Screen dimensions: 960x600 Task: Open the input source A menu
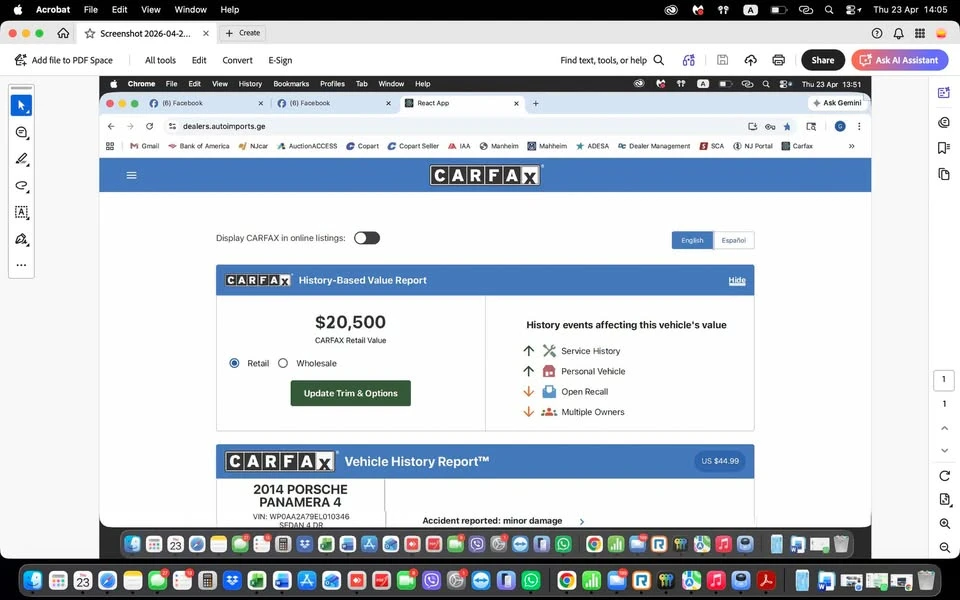pos(750,10)
